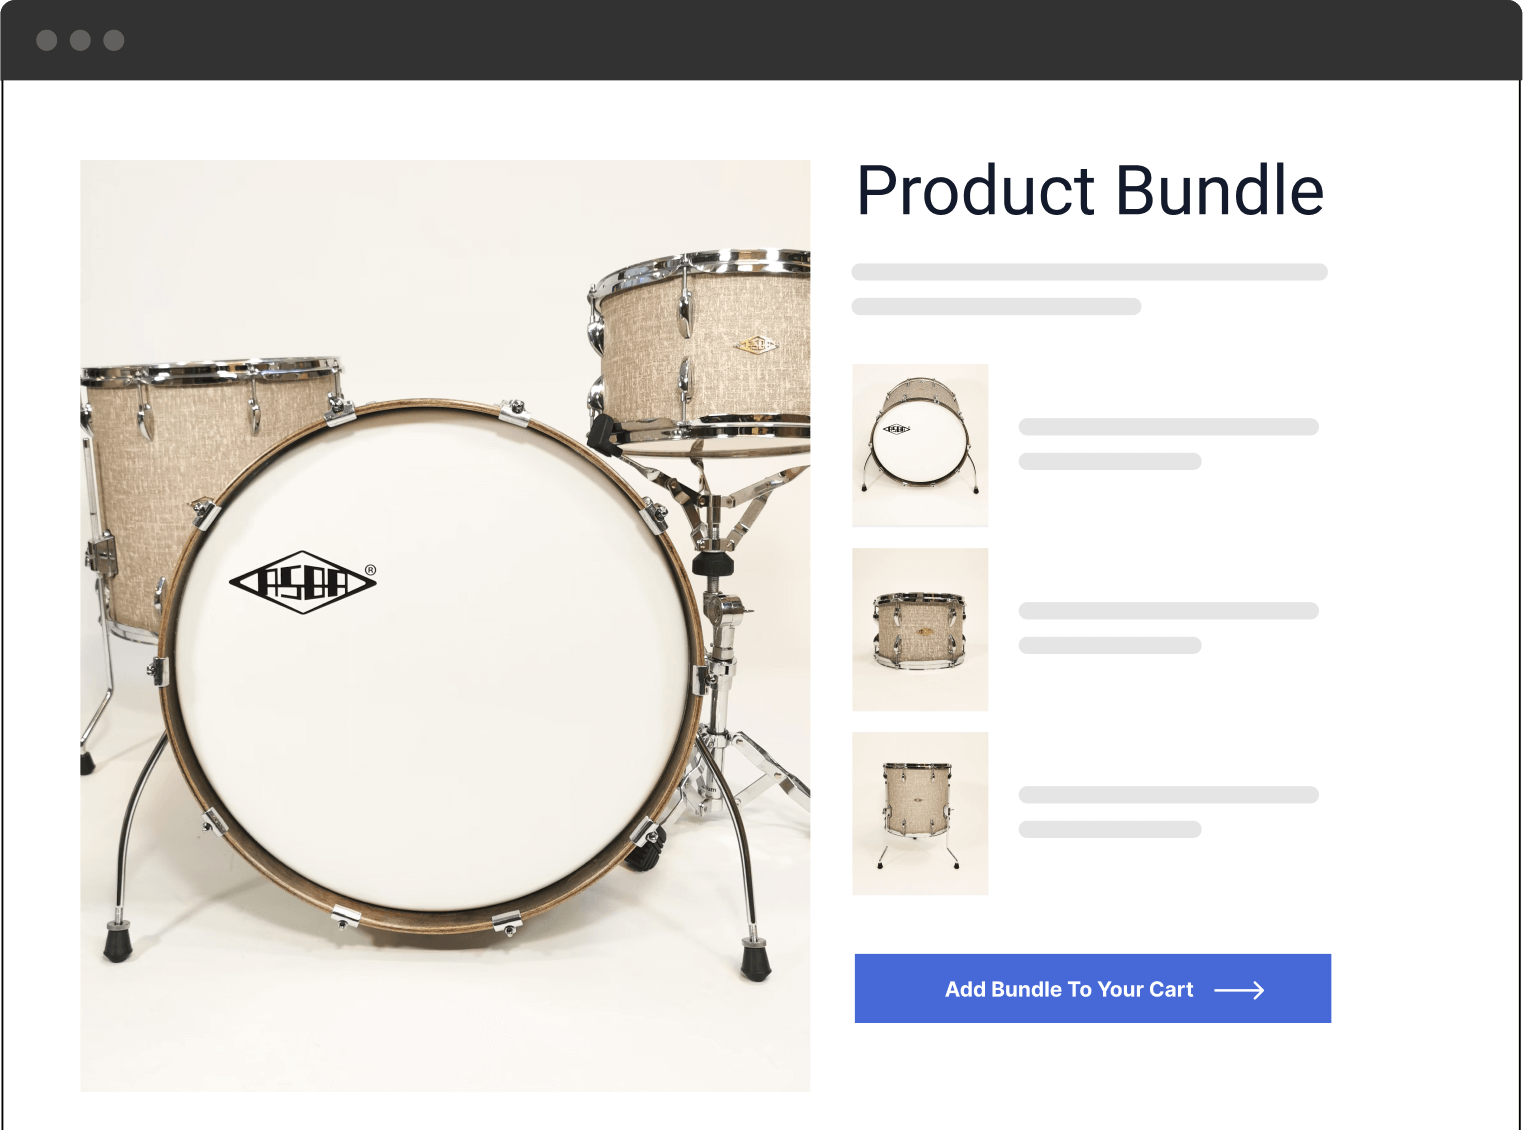Image resolution: width=1523 pixels, height=1130 pixels.
Task: Click the gold badge on rack tom
Action: (x=757, y=345)
